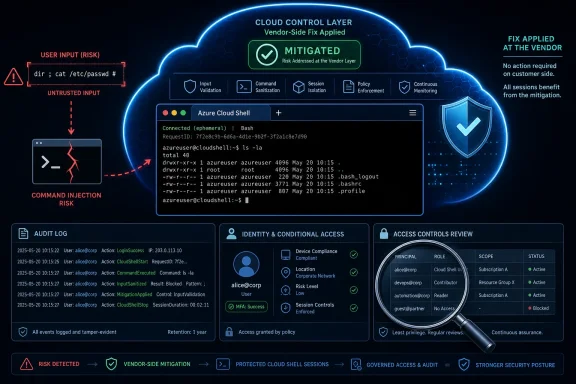Select the Policy Enforcement document icon

[348, 87]
